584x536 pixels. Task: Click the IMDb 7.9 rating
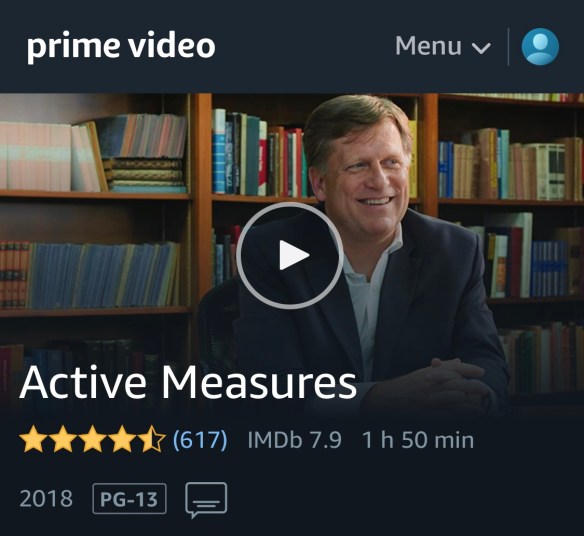294,440
